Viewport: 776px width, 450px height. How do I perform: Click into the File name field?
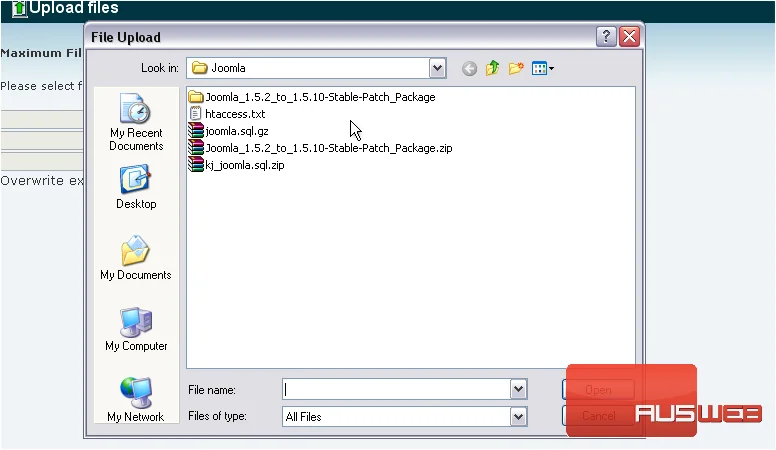pyautogui.click(x=396, y=390)
